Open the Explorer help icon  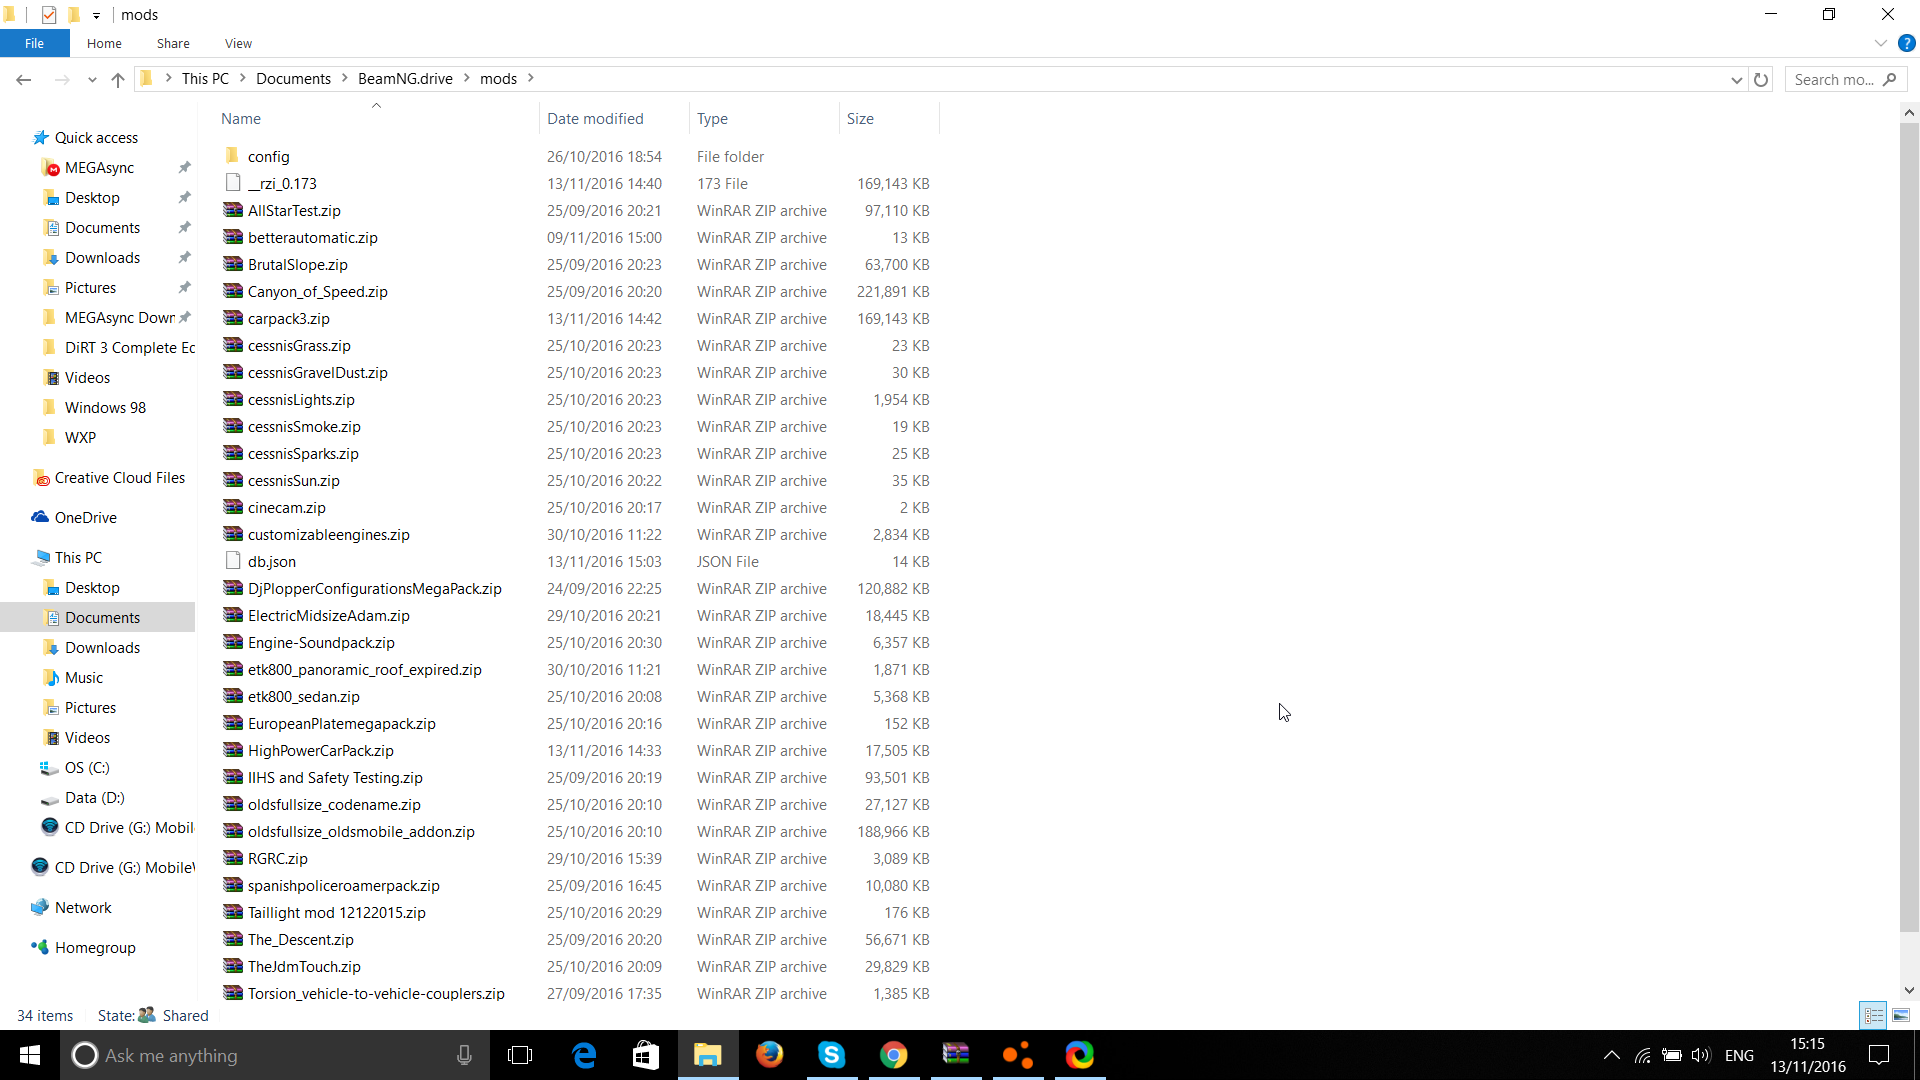(x=1906, y=43)
